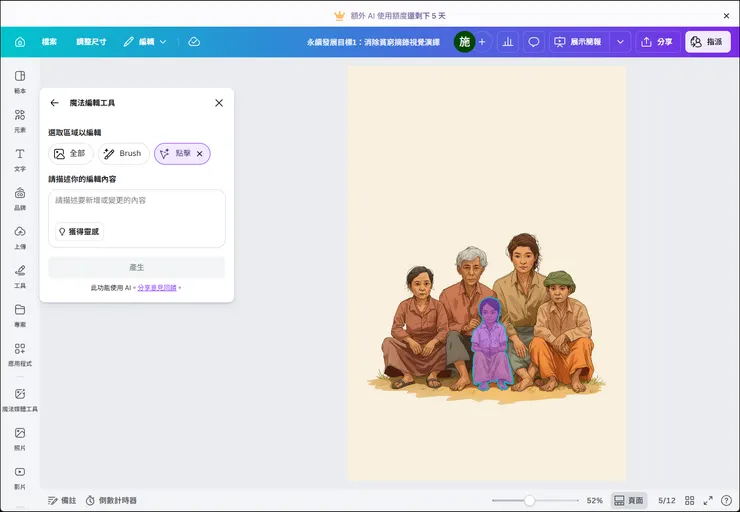Image resolution: width=740 pixels, height=512 pixels.
Task: Open the 應用程式 apps sidebar
Action: click(20, 355)
